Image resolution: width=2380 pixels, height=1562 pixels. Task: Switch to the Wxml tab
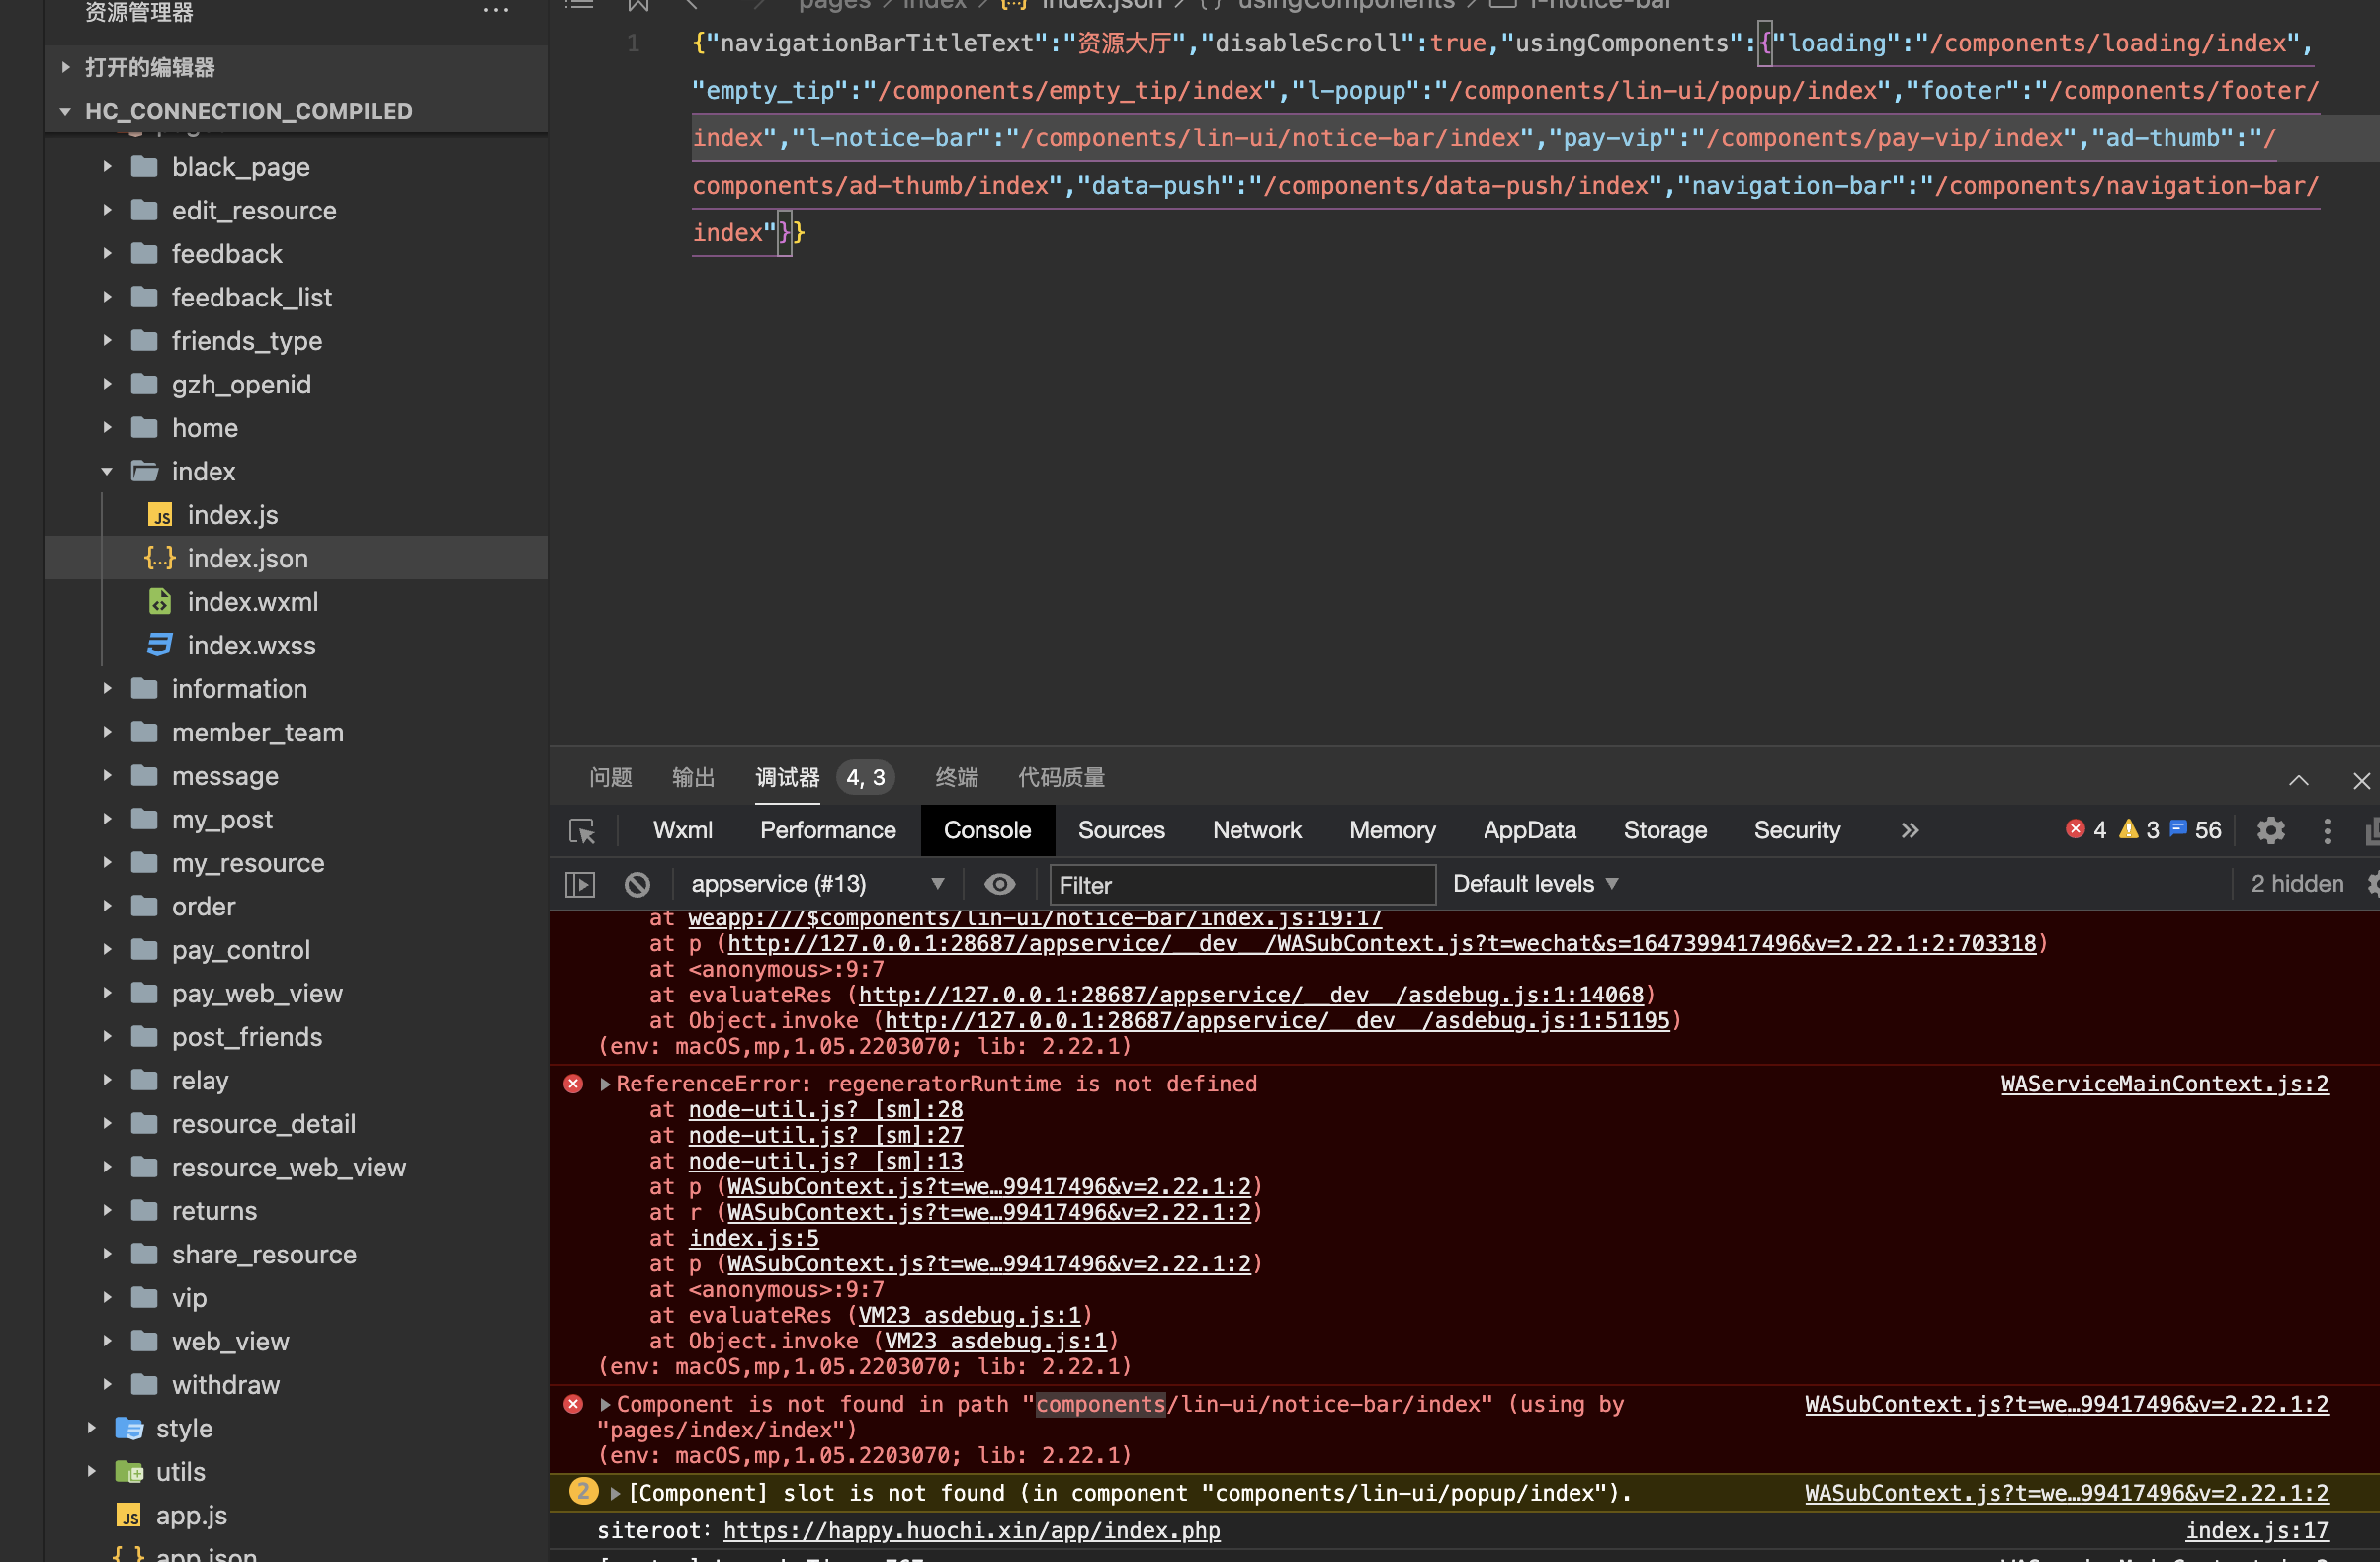683,830
